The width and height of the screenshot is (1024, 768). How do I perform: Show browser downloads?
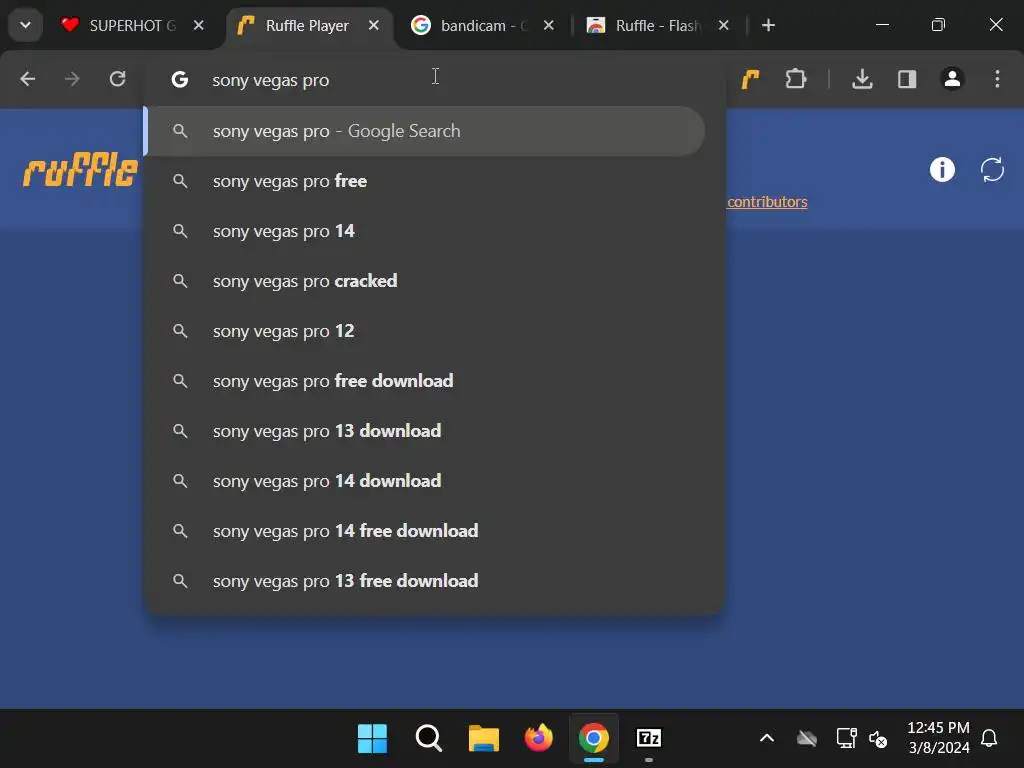pyautogui.click(x=862, y=79)
